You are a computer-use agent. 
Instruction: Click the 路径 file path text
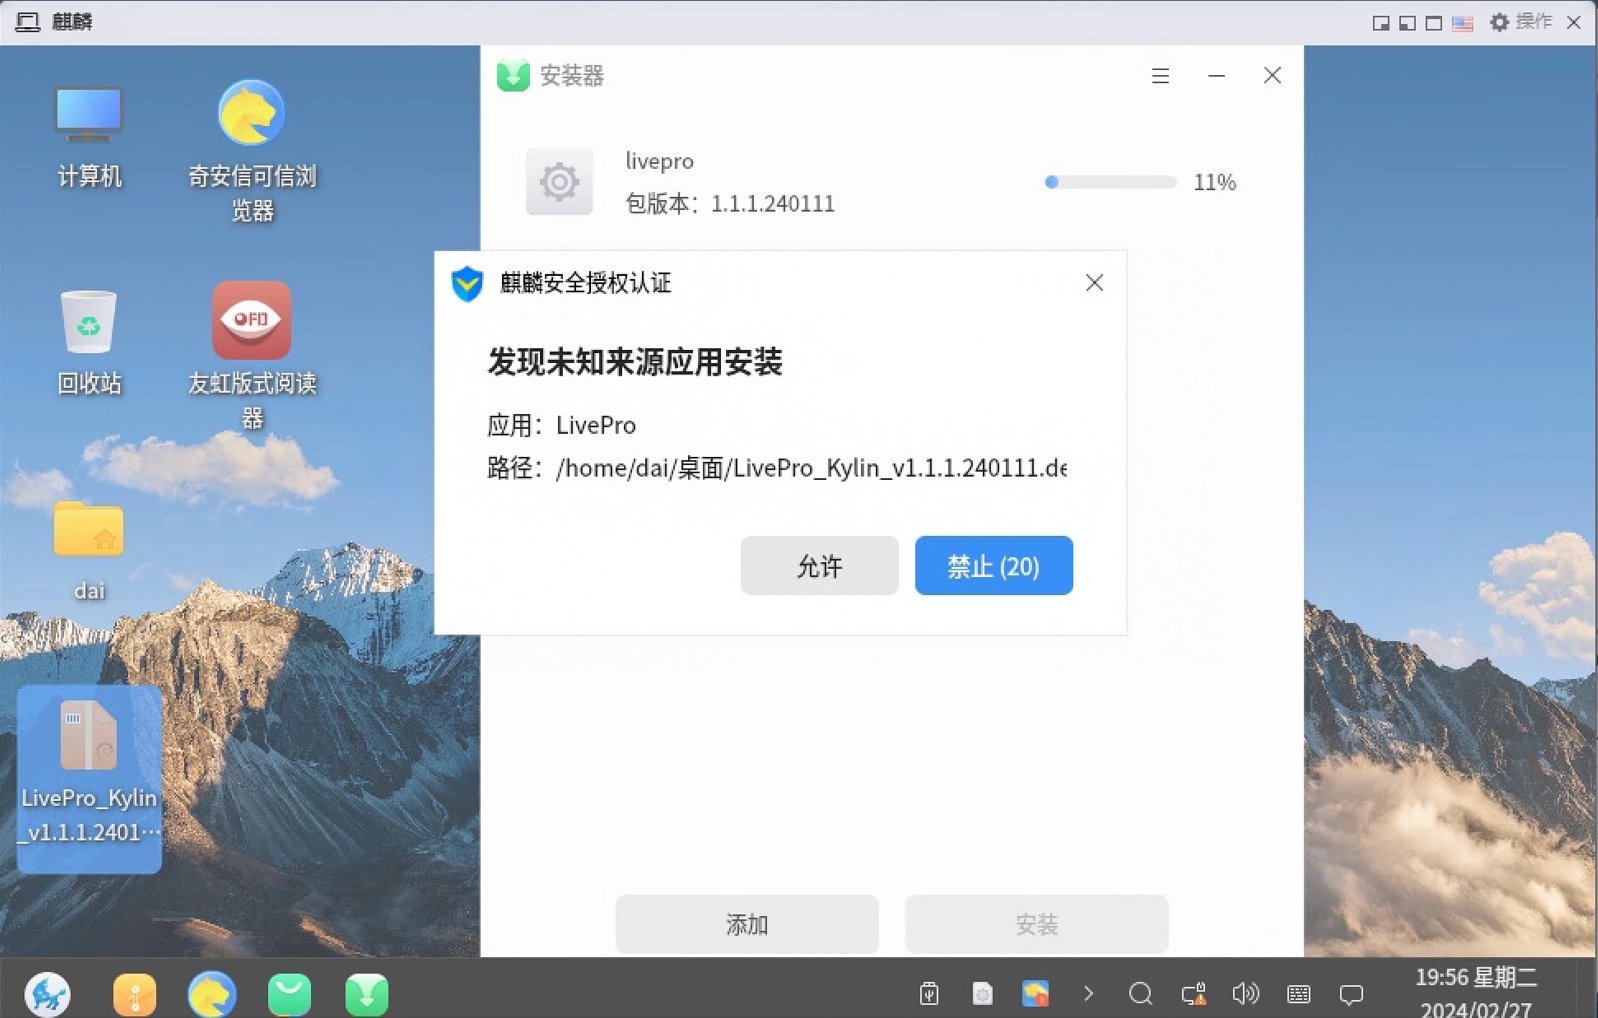click(777, 468)
